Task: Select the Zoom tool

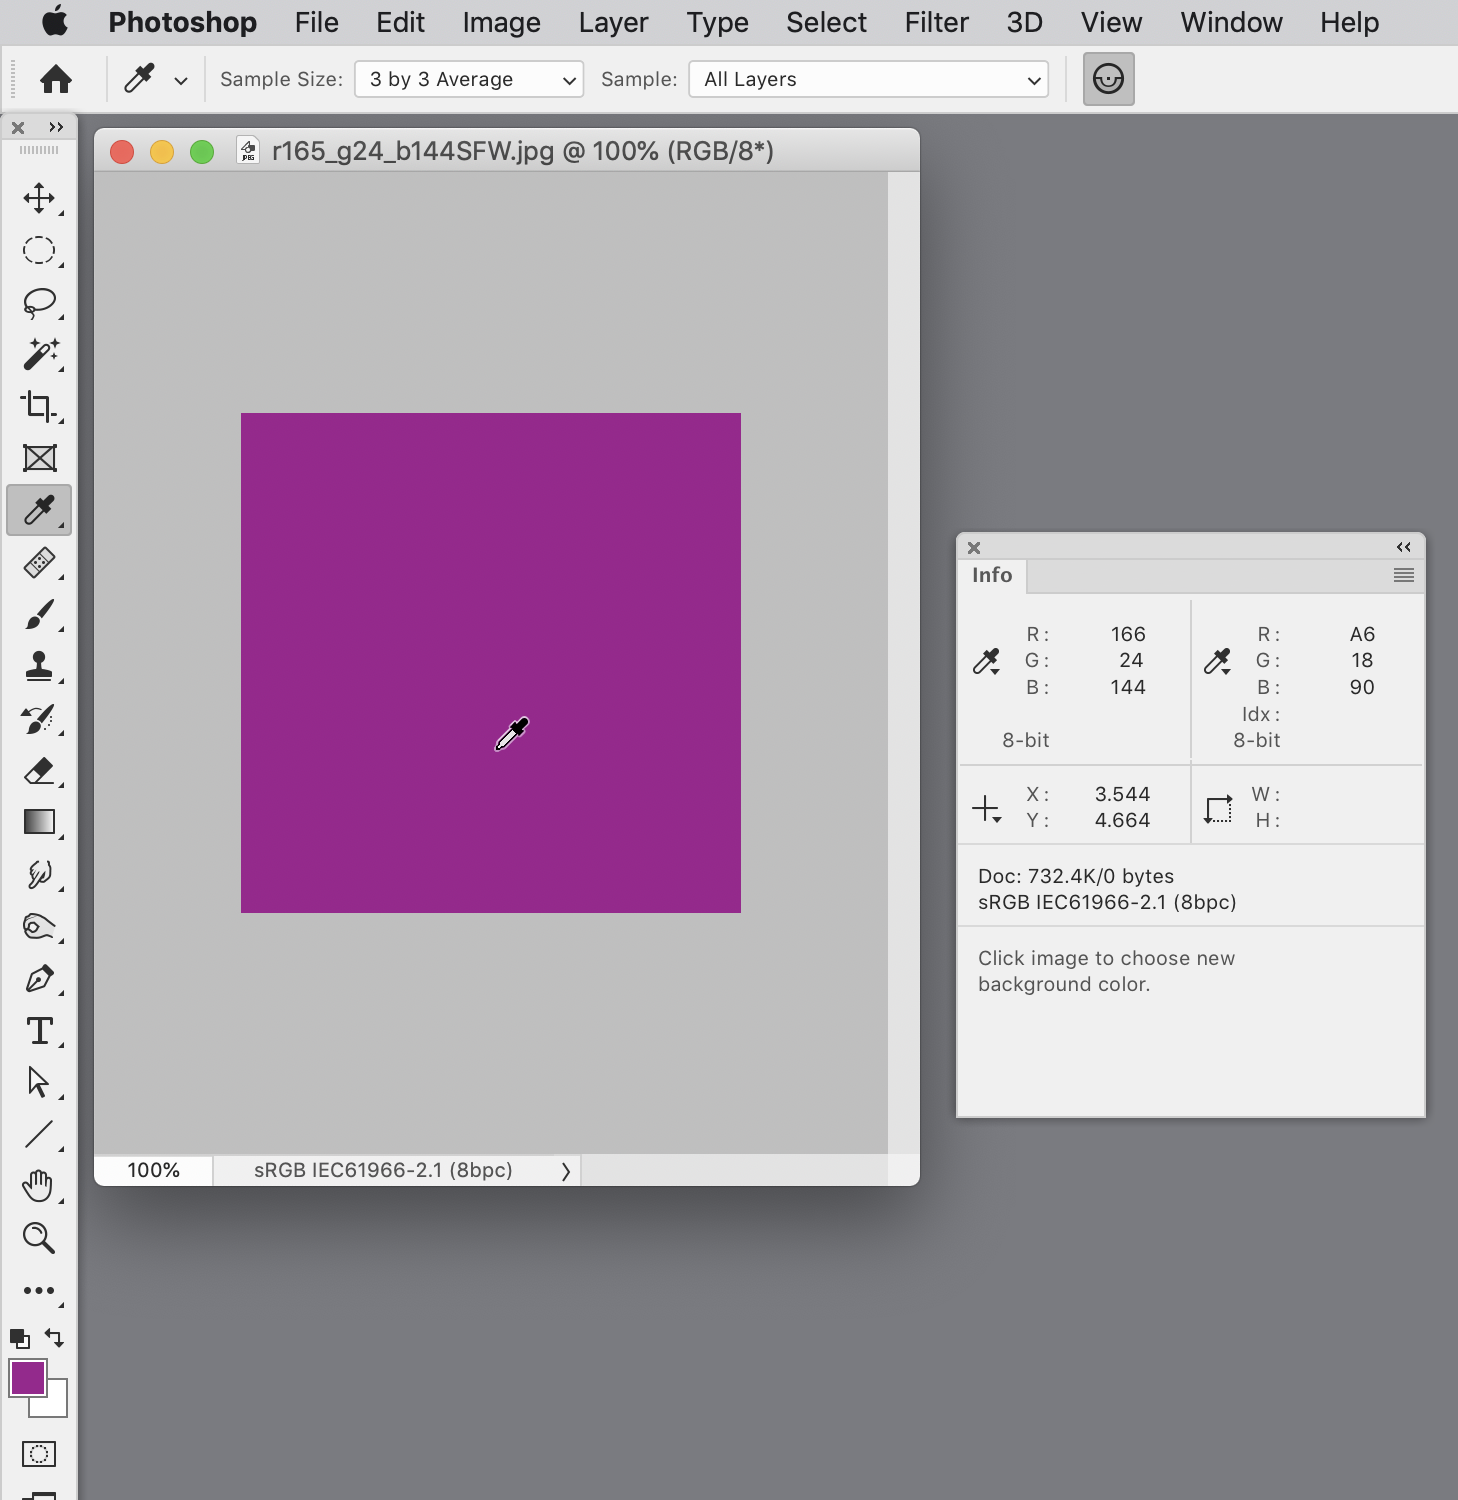Action: click(x=40, y=1239)
